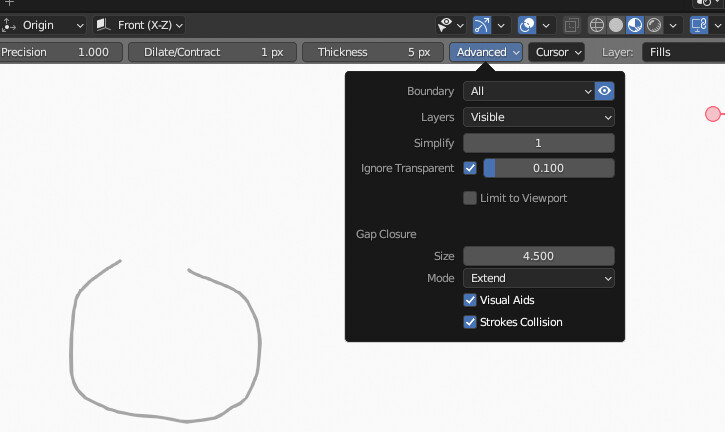Open the Cursor dropdown

click(x=557, y=52)
